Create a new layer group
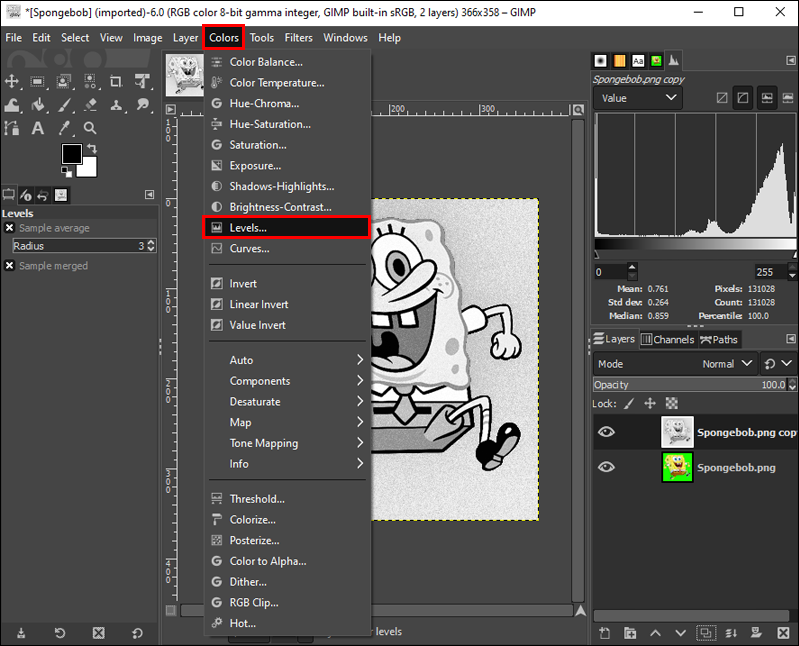 [630, 633]
